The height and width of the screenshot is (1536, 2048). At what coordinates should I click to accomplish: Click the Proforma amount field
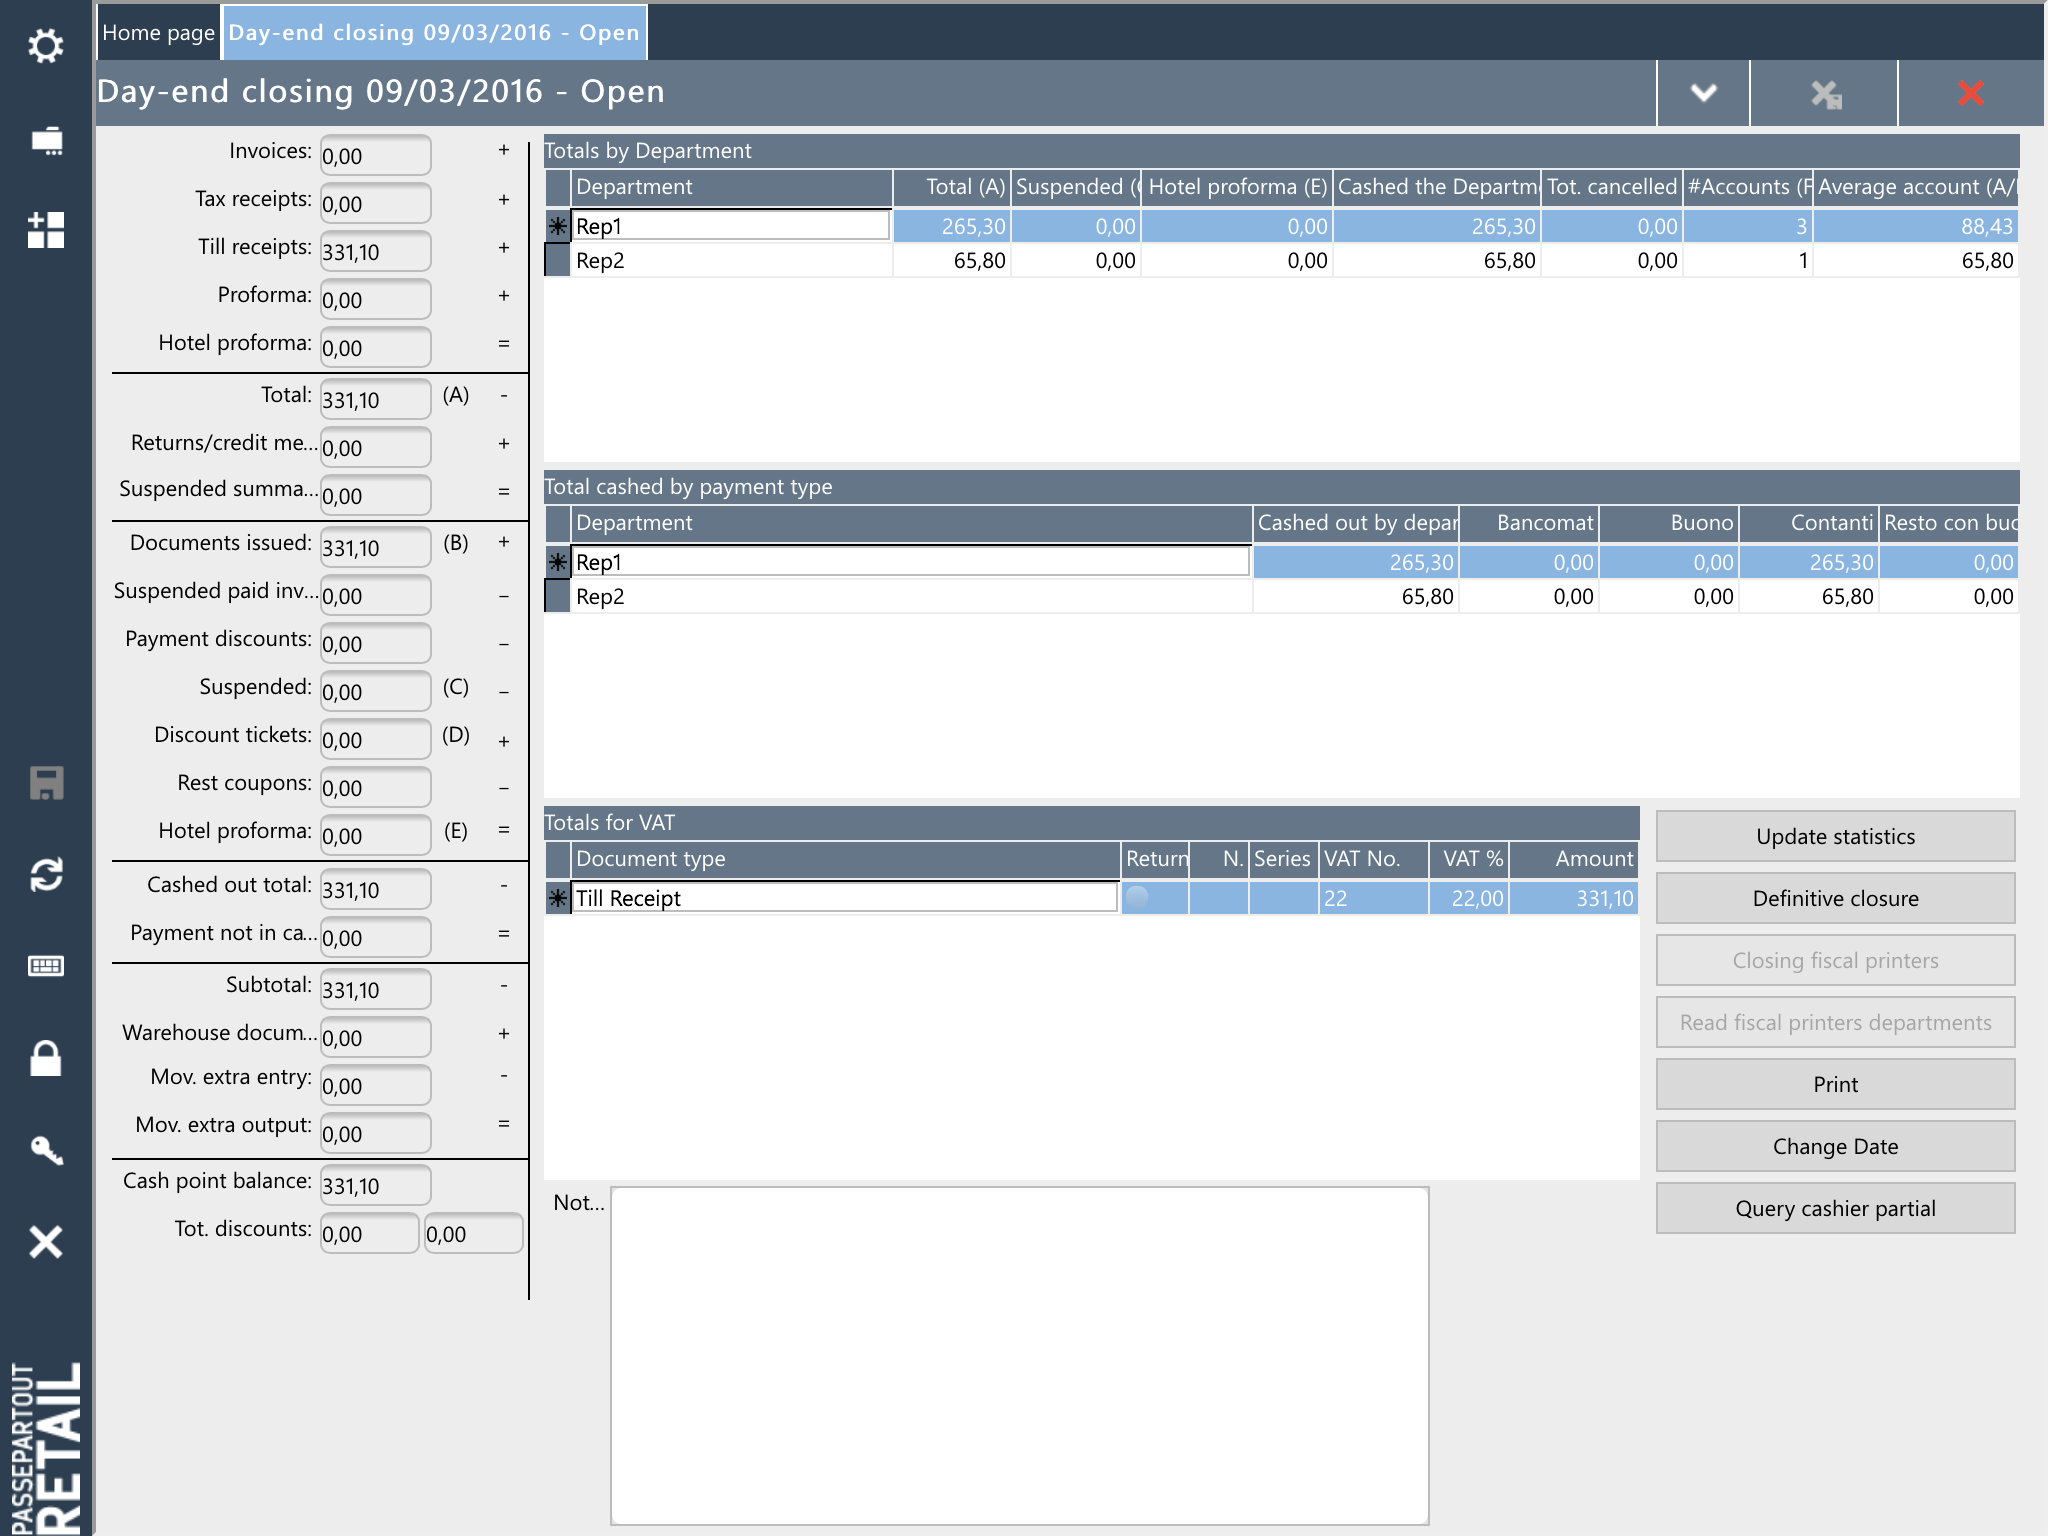[375, 299]
